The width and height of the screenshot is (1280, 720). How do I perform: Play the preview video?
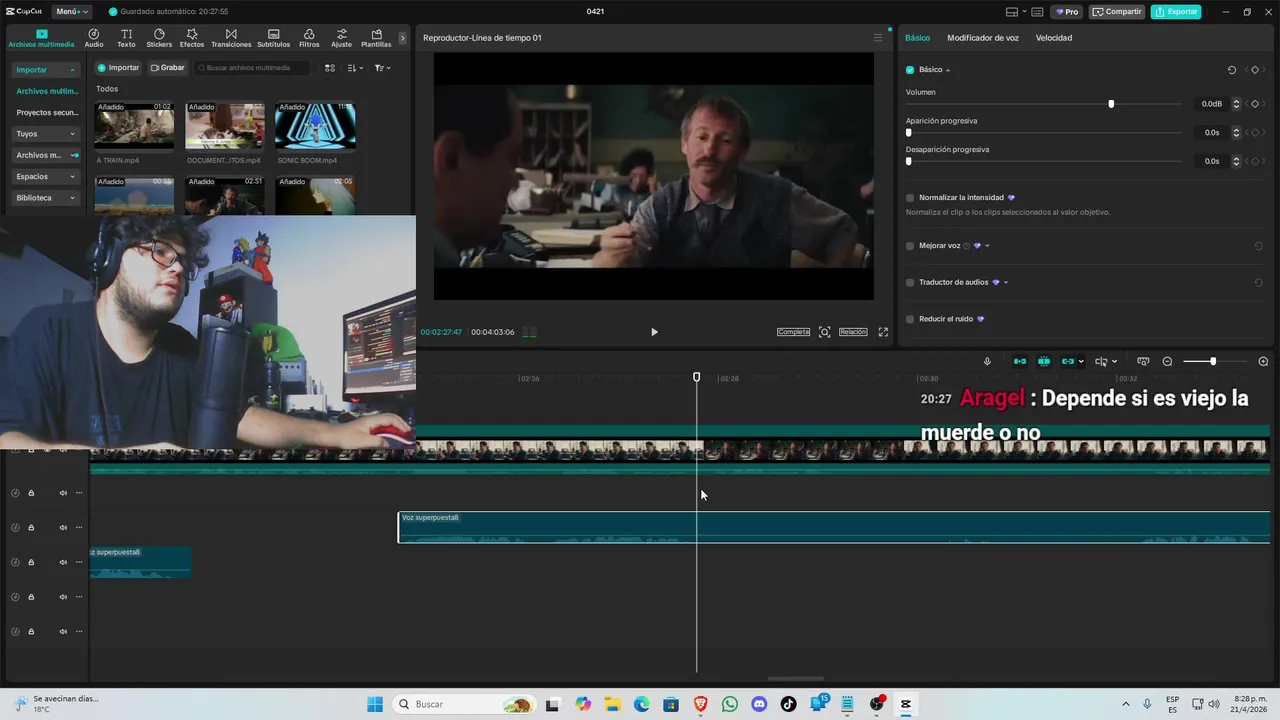click(654, 332)
